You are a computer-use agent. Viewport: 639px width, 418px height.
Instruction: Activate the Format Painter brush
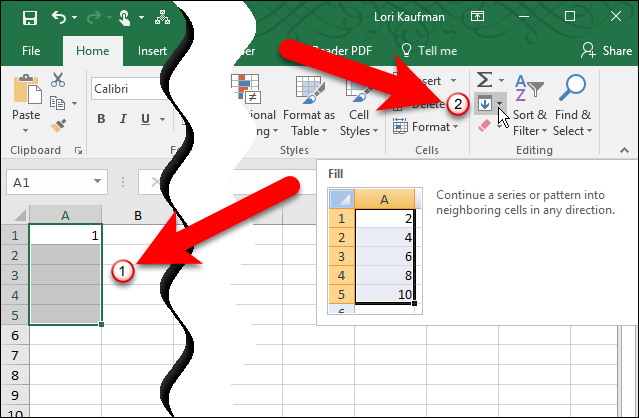point(58,125)
